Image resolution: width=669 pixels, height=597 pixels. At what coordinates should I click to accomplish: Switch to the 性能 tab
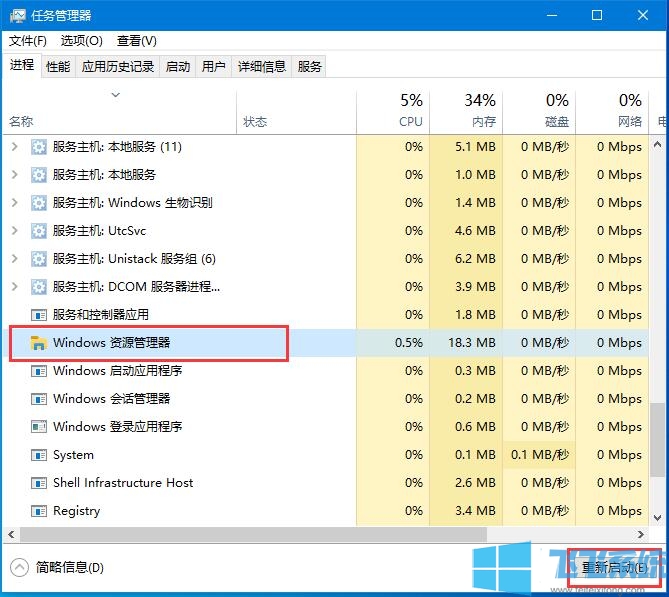point(58,66)
